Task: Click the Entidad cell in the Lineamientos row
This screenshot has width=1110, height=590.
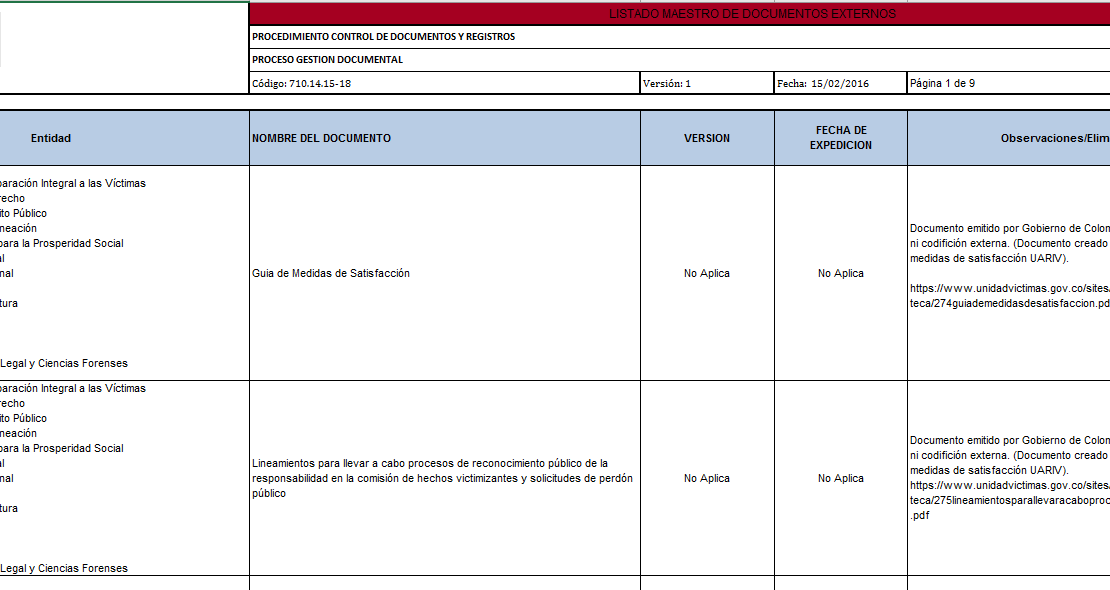Action: [x=124, y=478]
